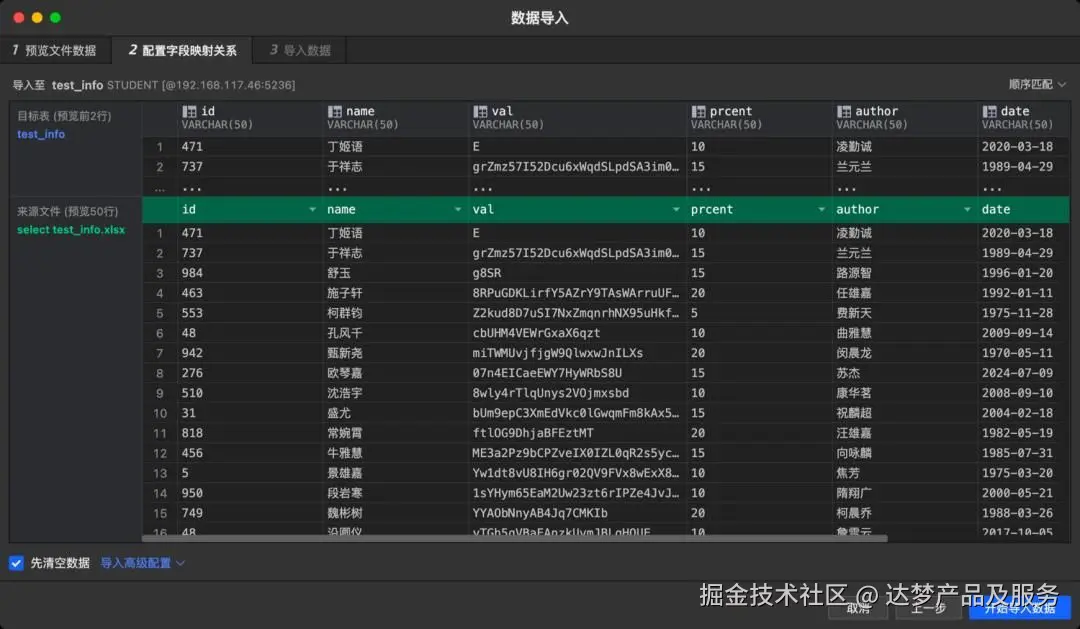1080x629 pixels.
Task: Click author cell 费新天 in row 5
Action: point(854,313)
